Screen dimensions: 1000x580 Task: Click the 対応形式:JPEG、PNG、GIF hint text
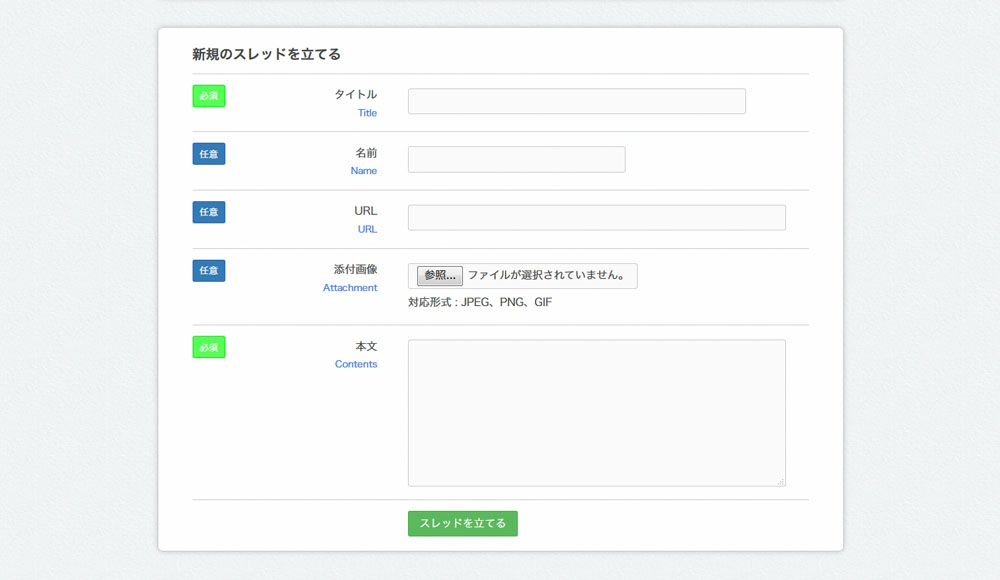tap(480, 302)
